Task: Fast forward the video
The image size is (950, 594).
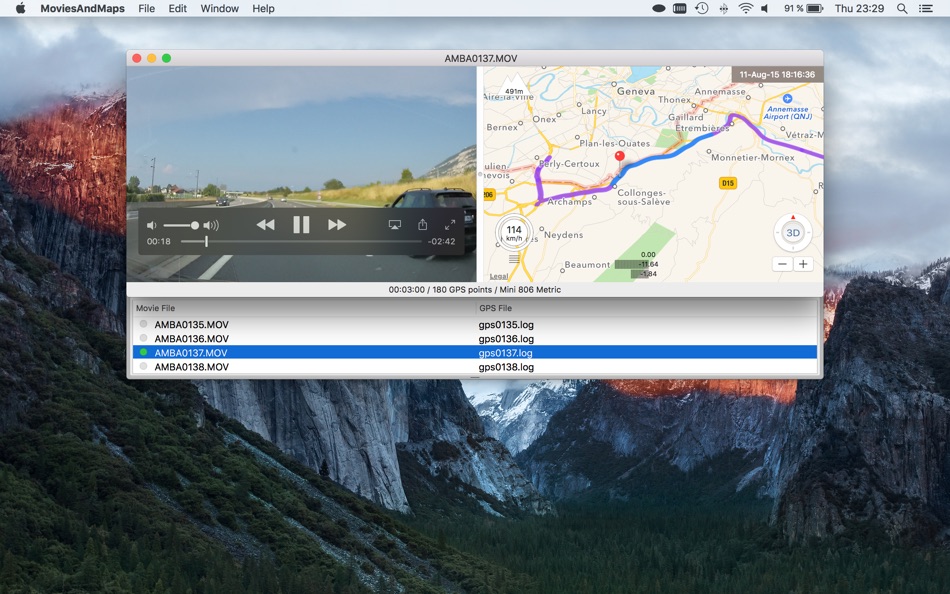Action: (x=337, y=225)
